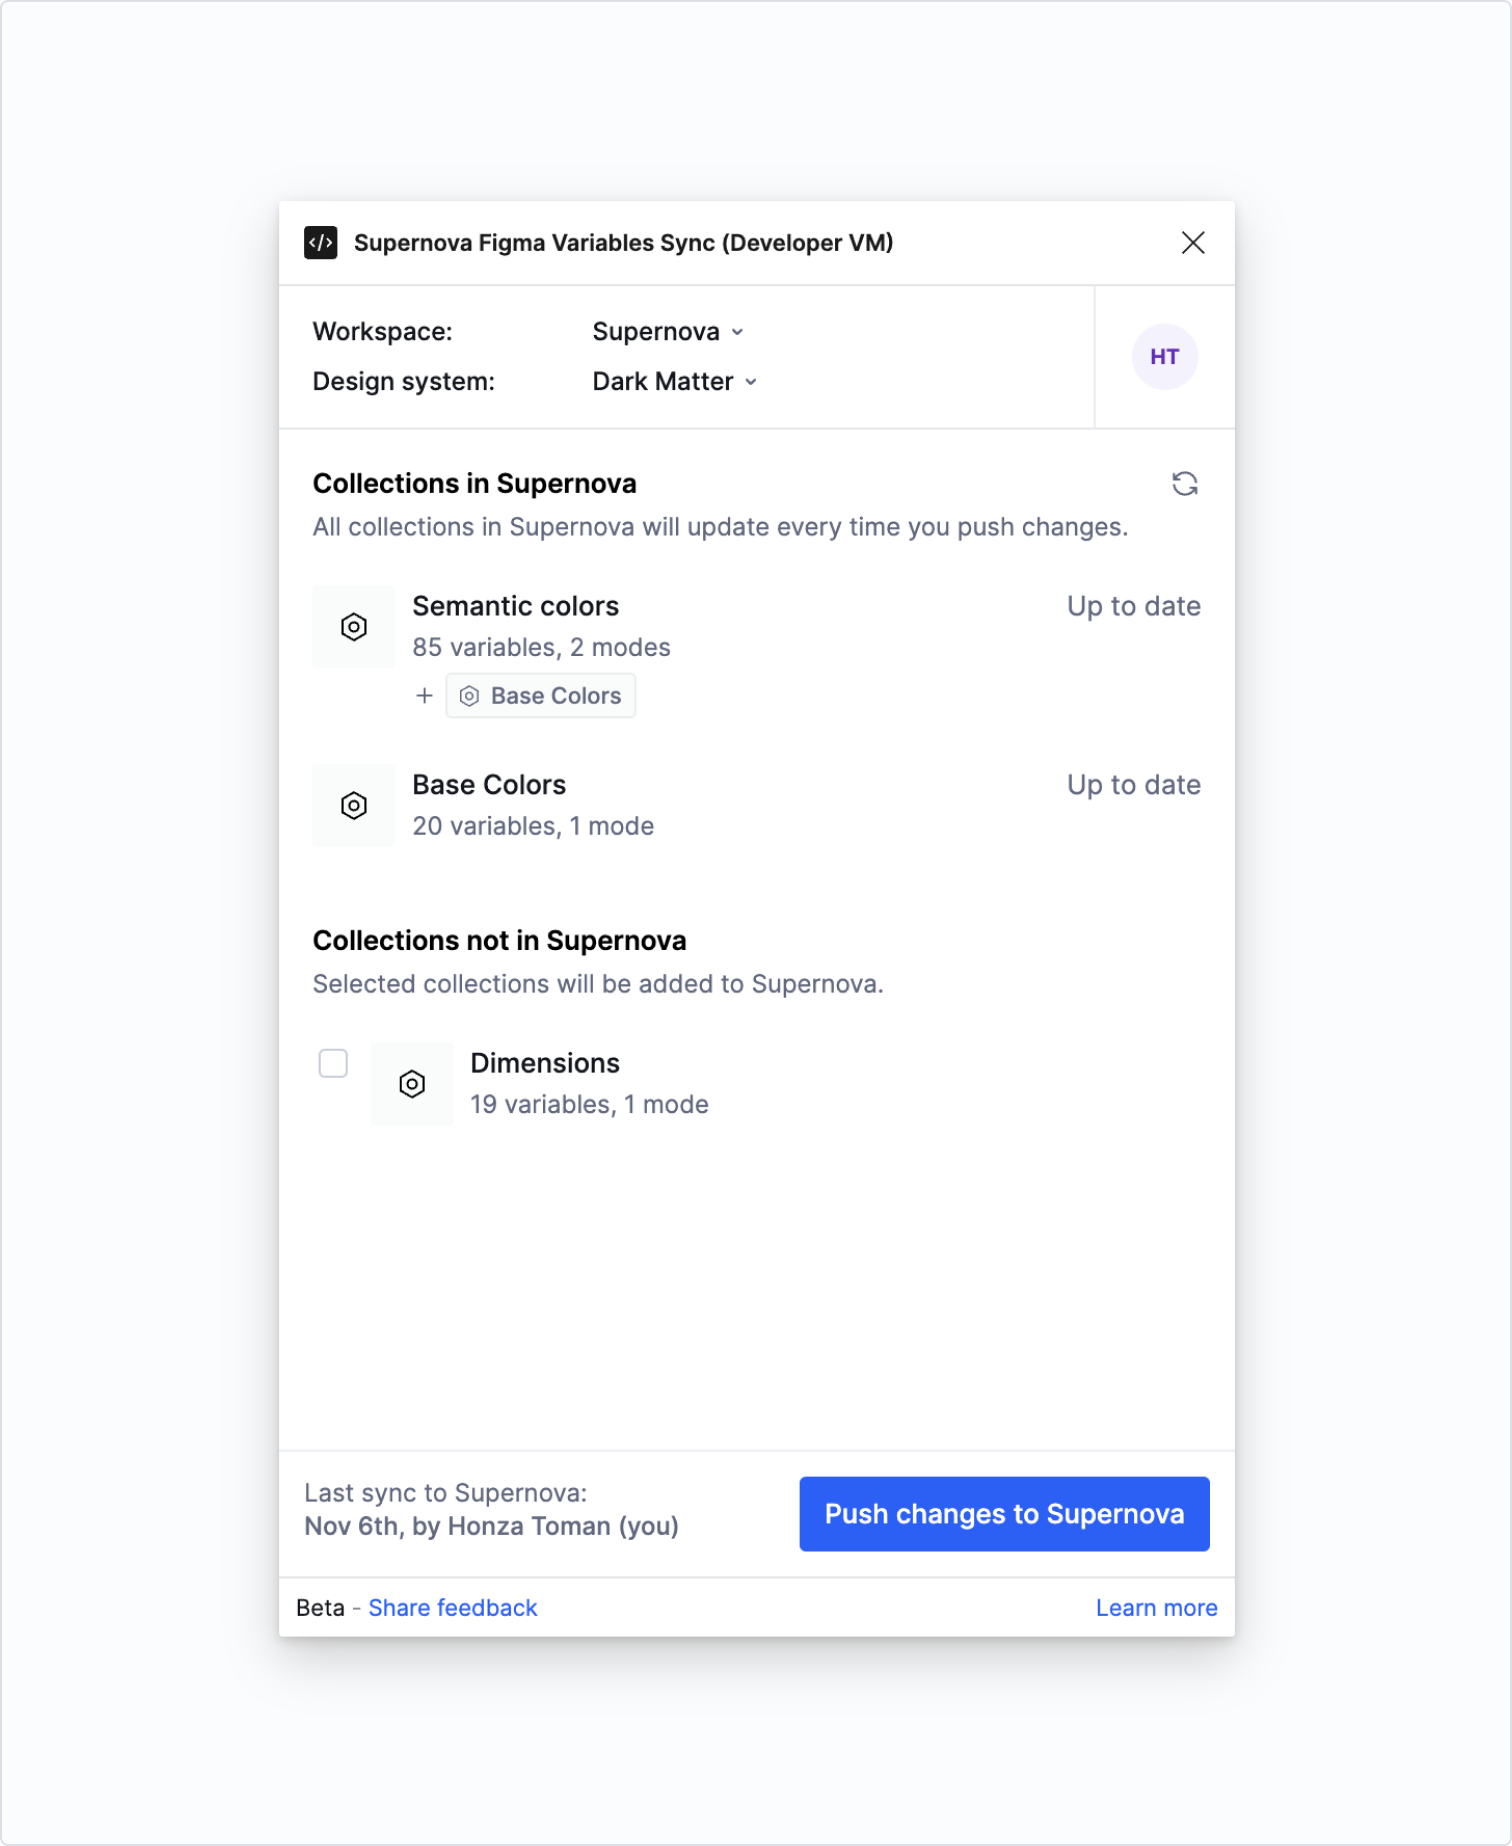
Task: Click the Dimensions collection icon
Action: 412,1084
